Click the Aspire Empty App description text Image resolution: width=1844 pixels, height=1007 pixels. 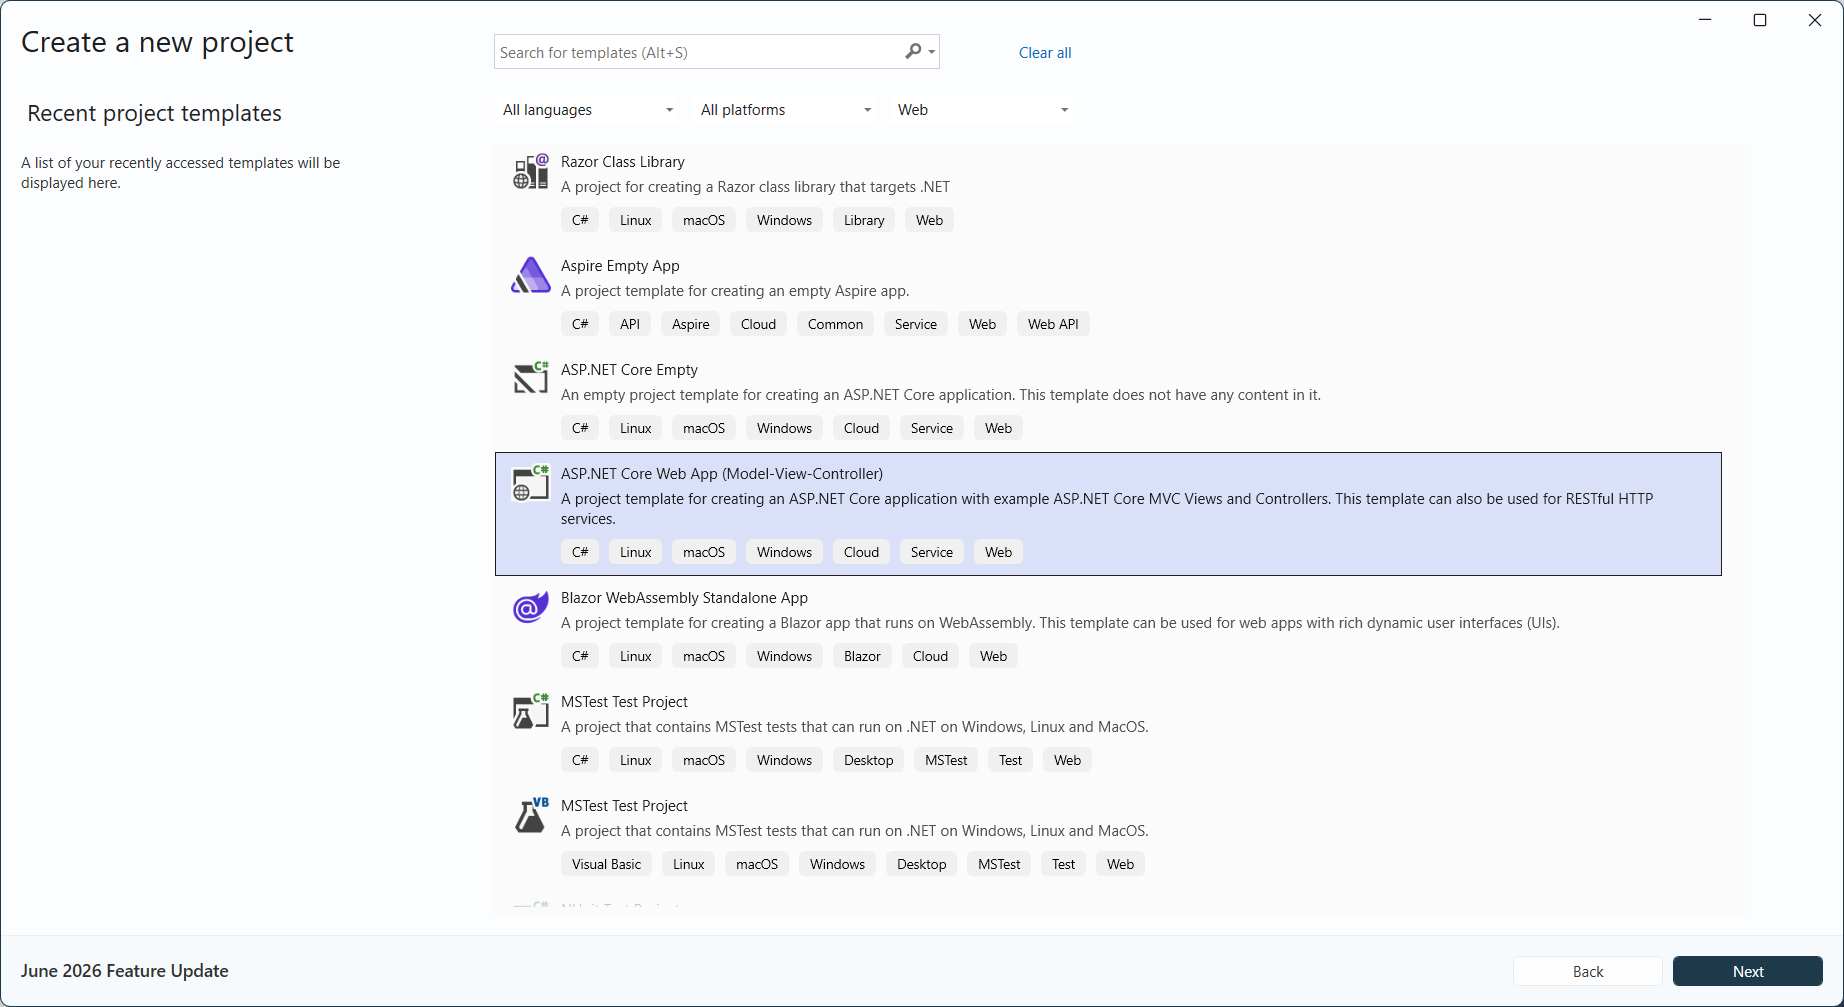[x=735, y=291]
